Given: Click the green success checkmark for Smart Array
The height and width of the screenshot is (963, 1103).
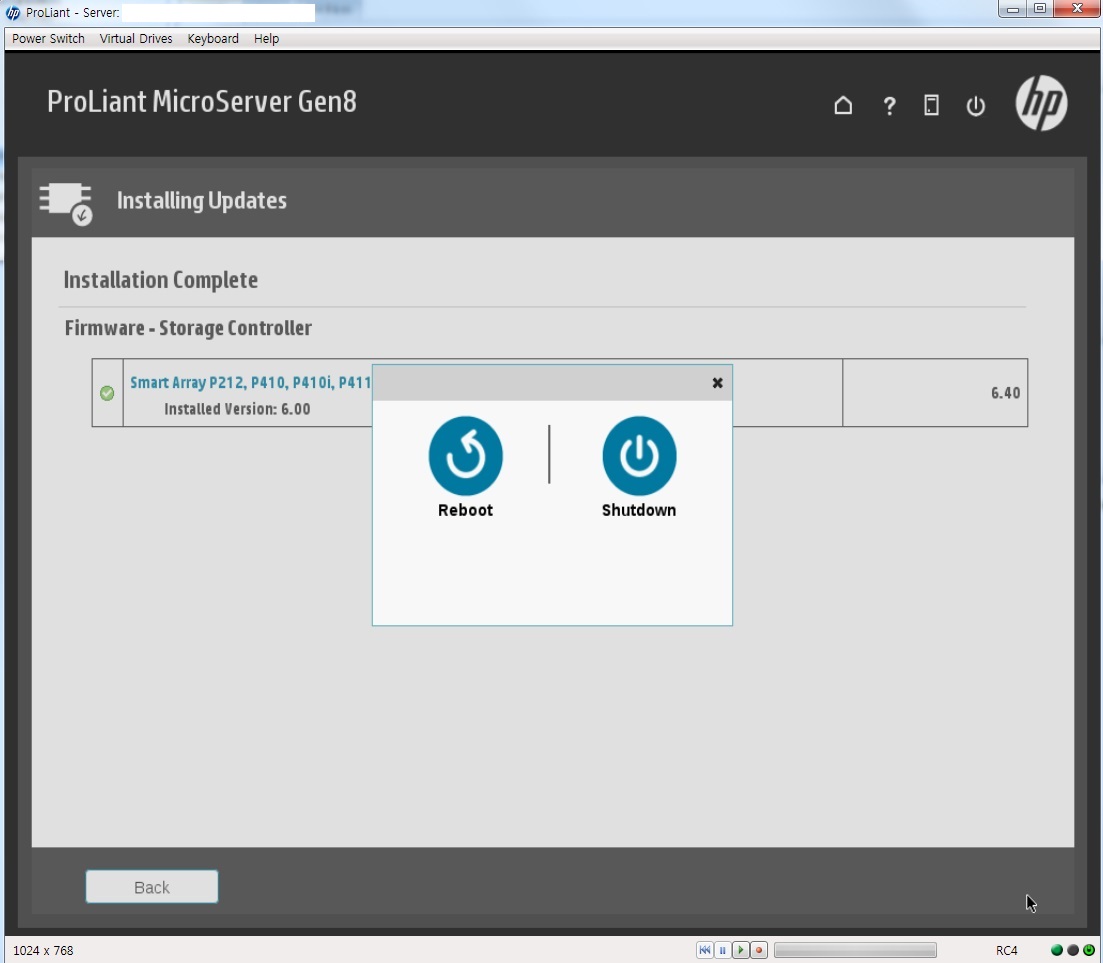Looking at the screenshot, I should coord(107,393).
